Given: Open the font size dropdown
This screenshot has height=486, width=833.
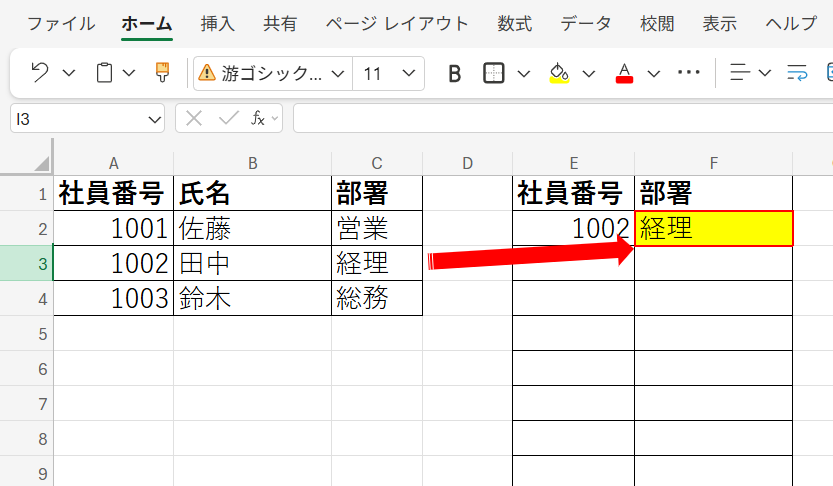Looking at the screenshot, I should [408, 73].
